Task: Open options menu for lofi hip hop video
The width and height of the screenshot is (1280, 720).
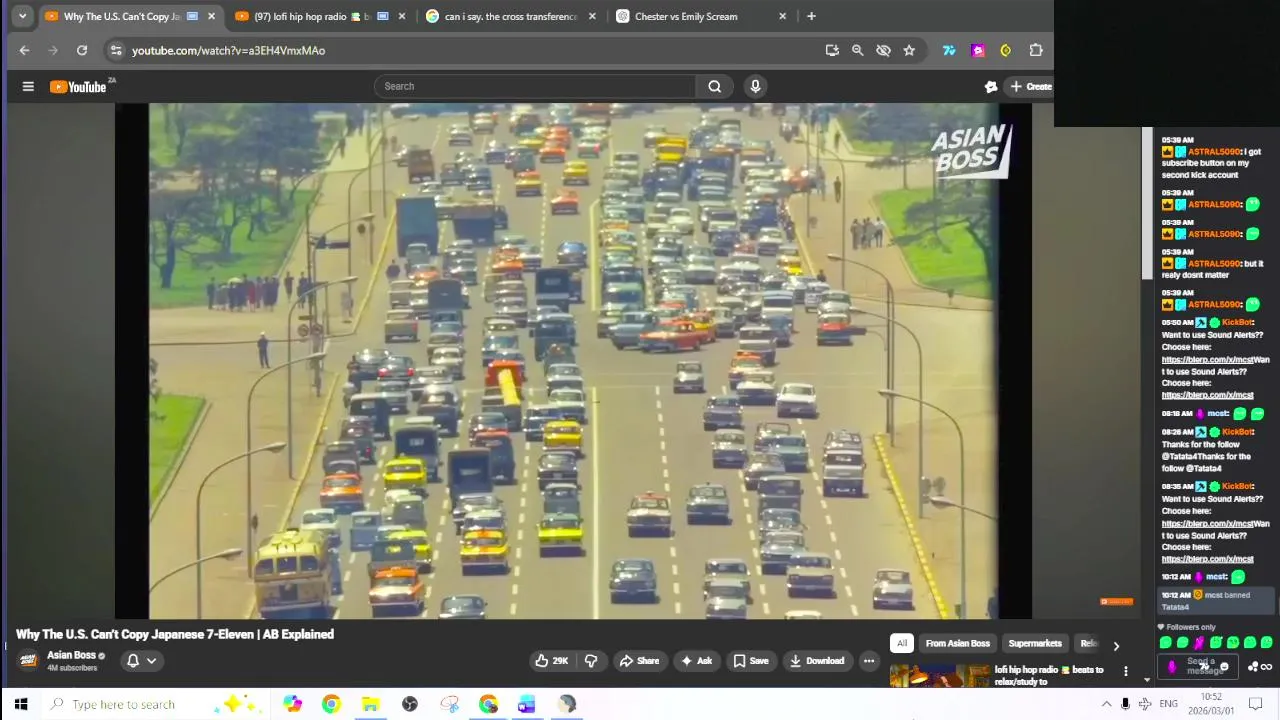Action: [x=1125, y=671]
